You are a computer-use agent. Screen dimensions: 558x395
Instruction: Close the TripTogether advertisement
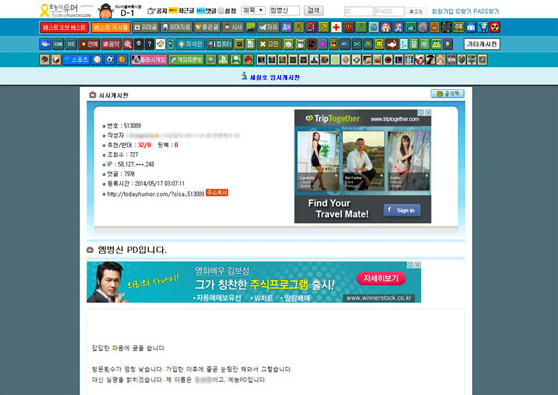coord(428,112)
